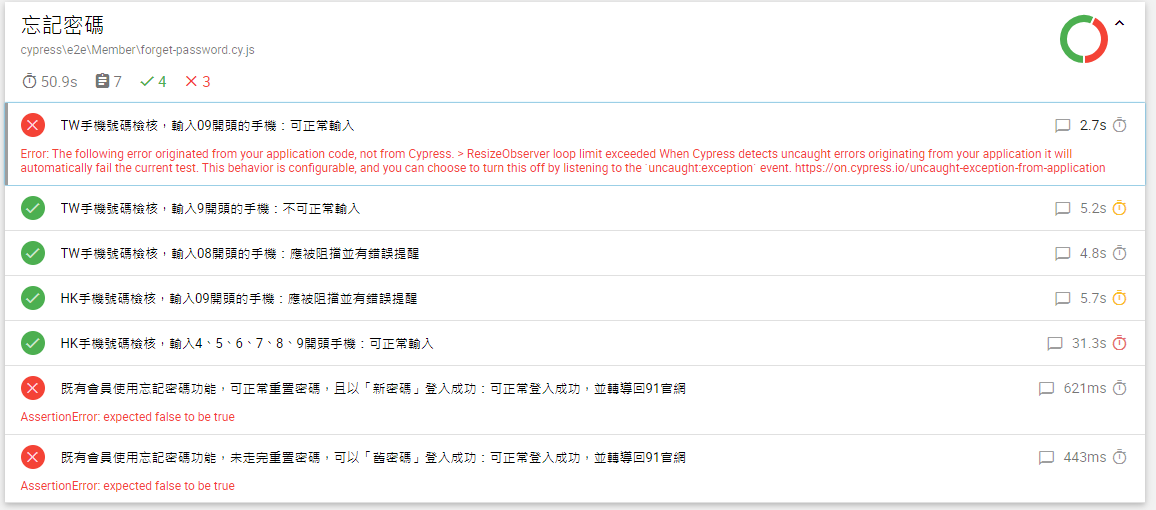This screenshot has width=1156, height=510.
Task: Click the total tests count 7
Action: [109, 81]
